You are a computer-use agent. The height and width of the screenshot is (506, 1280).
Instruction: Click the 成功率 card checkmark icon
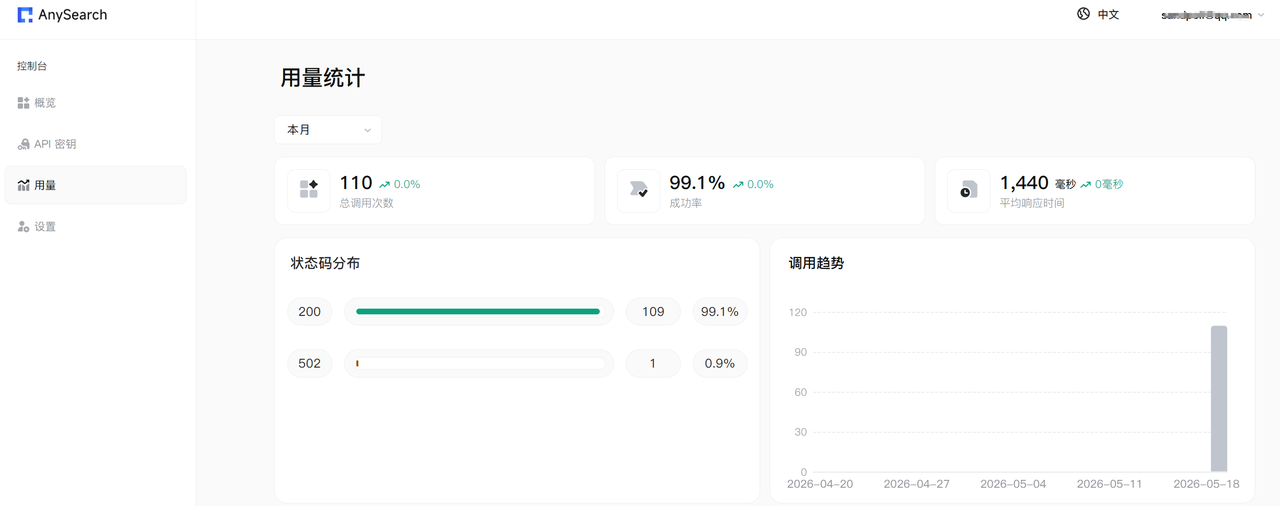point(639,190)
